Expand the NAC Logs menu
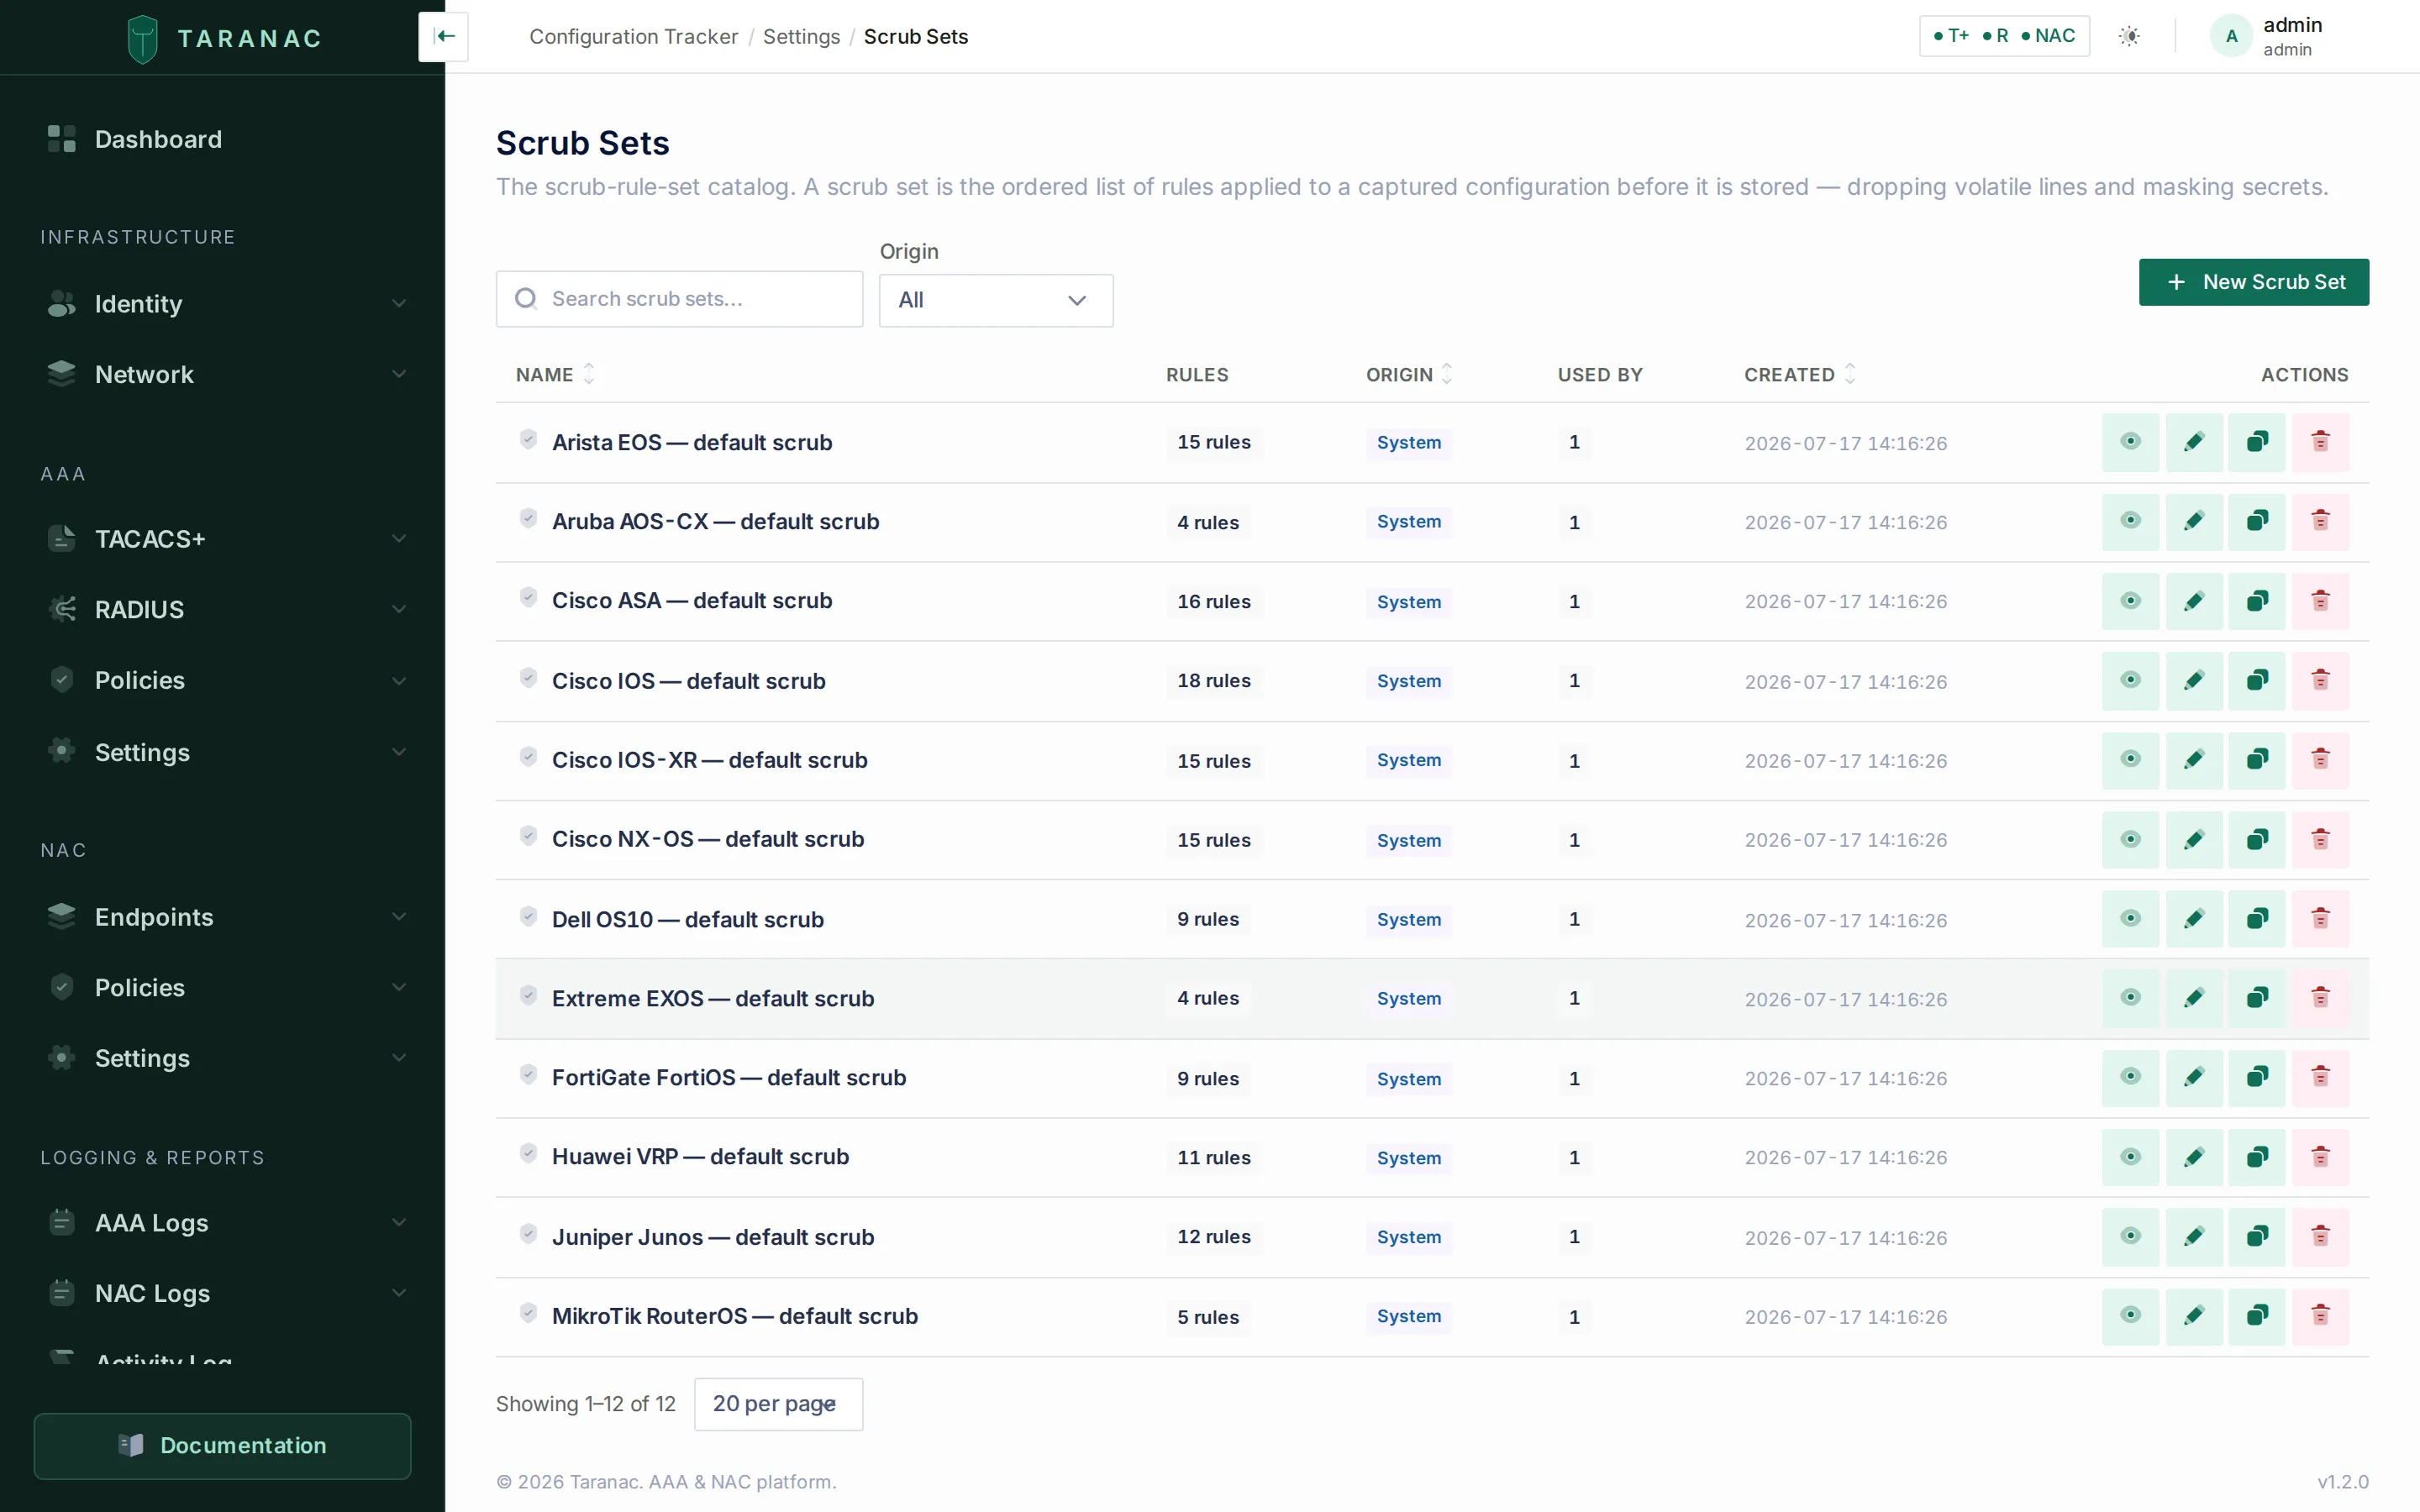This screenshot has height=1512, width=2420. click(222, 1293)
